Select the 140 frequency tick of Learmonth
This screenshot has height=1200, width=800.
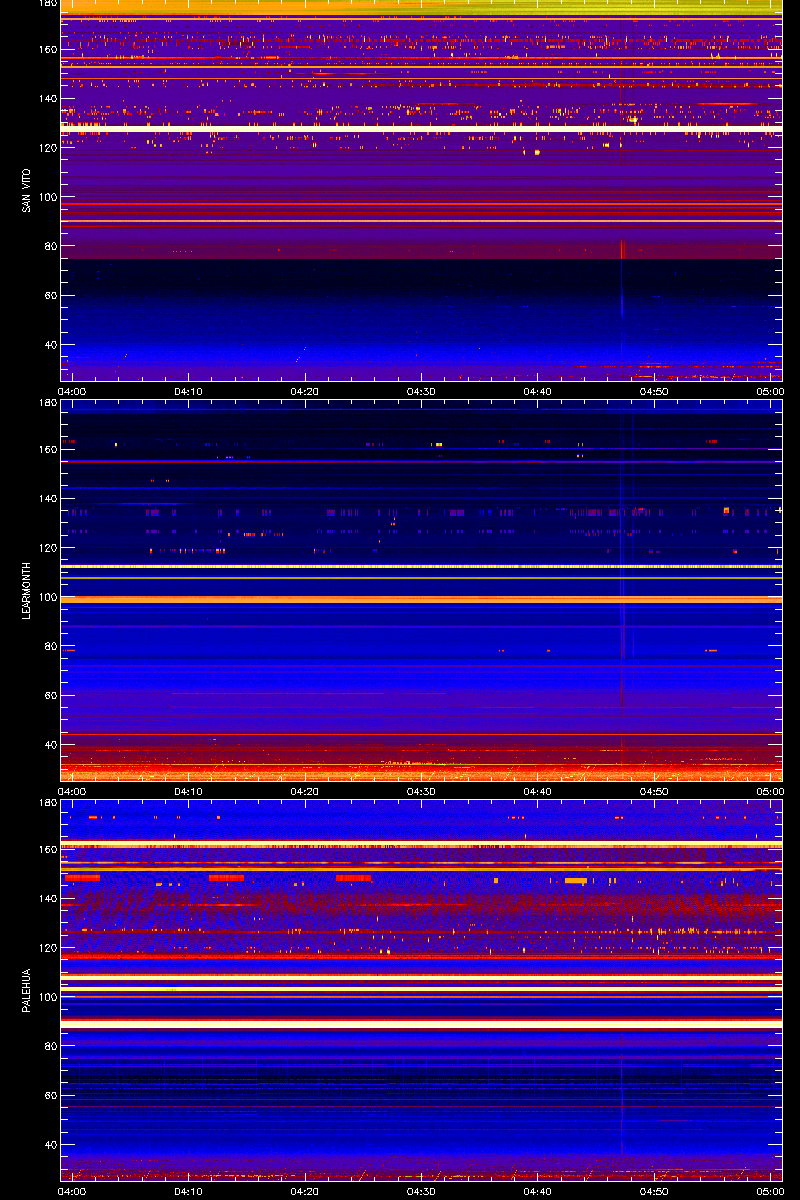coord(47,499)
